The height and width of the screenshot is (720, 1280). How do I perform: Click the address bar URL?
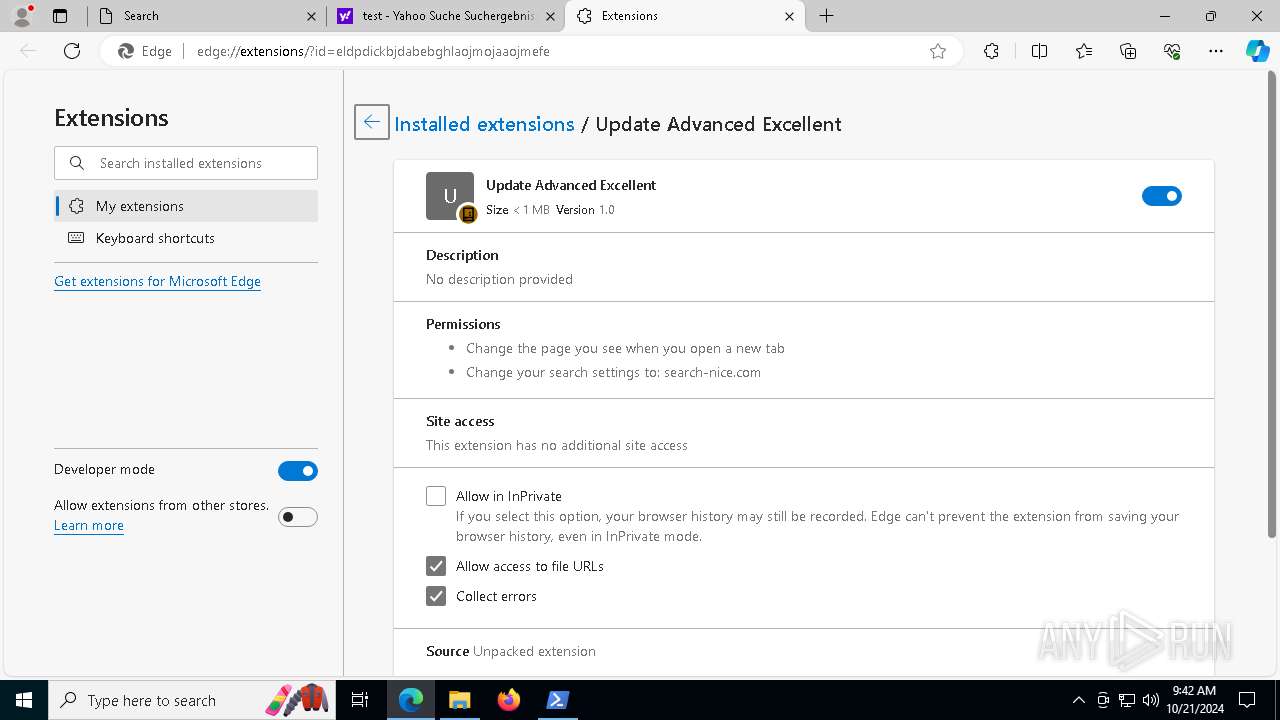pos(373,51)
